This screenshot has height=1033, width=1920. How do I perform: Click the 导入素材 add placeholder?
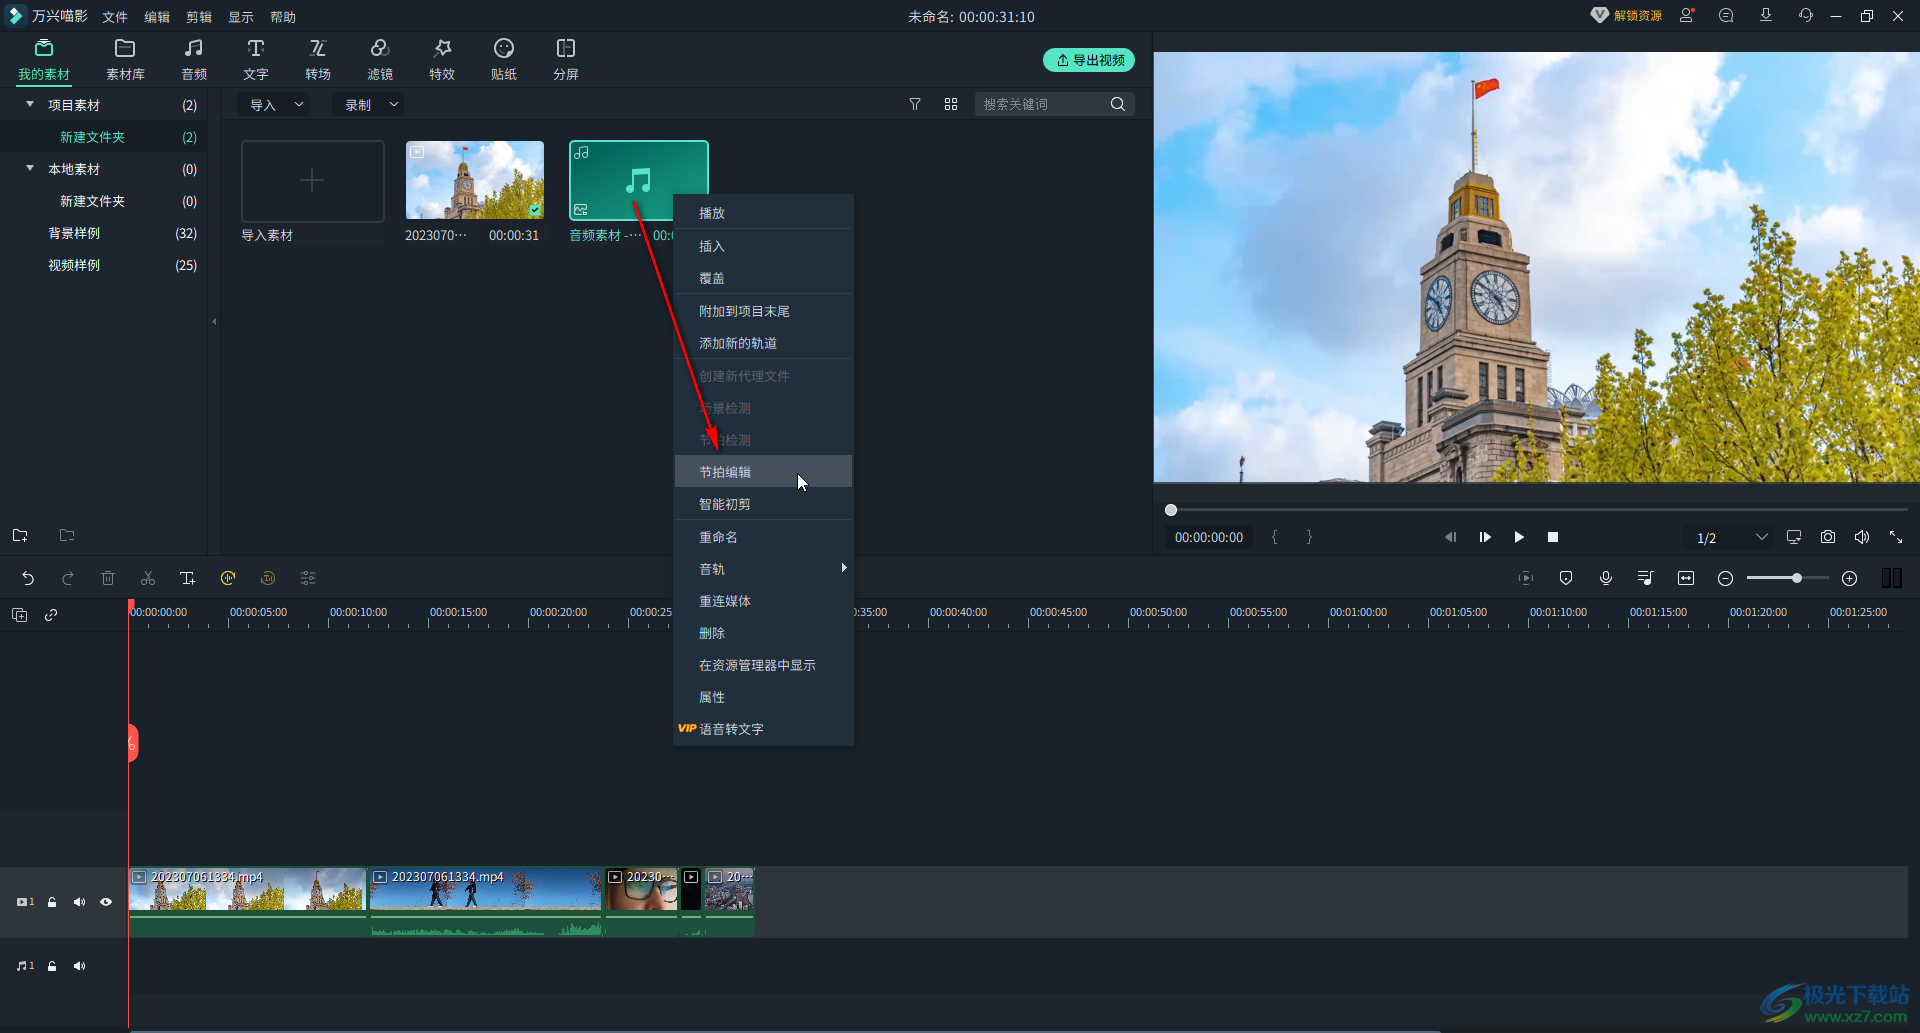coord(313,181)
